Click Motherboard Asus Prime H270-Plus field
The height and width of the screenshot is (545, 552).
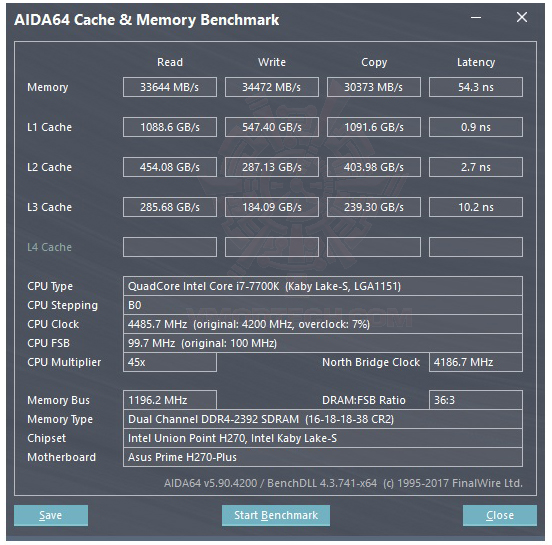323,457
